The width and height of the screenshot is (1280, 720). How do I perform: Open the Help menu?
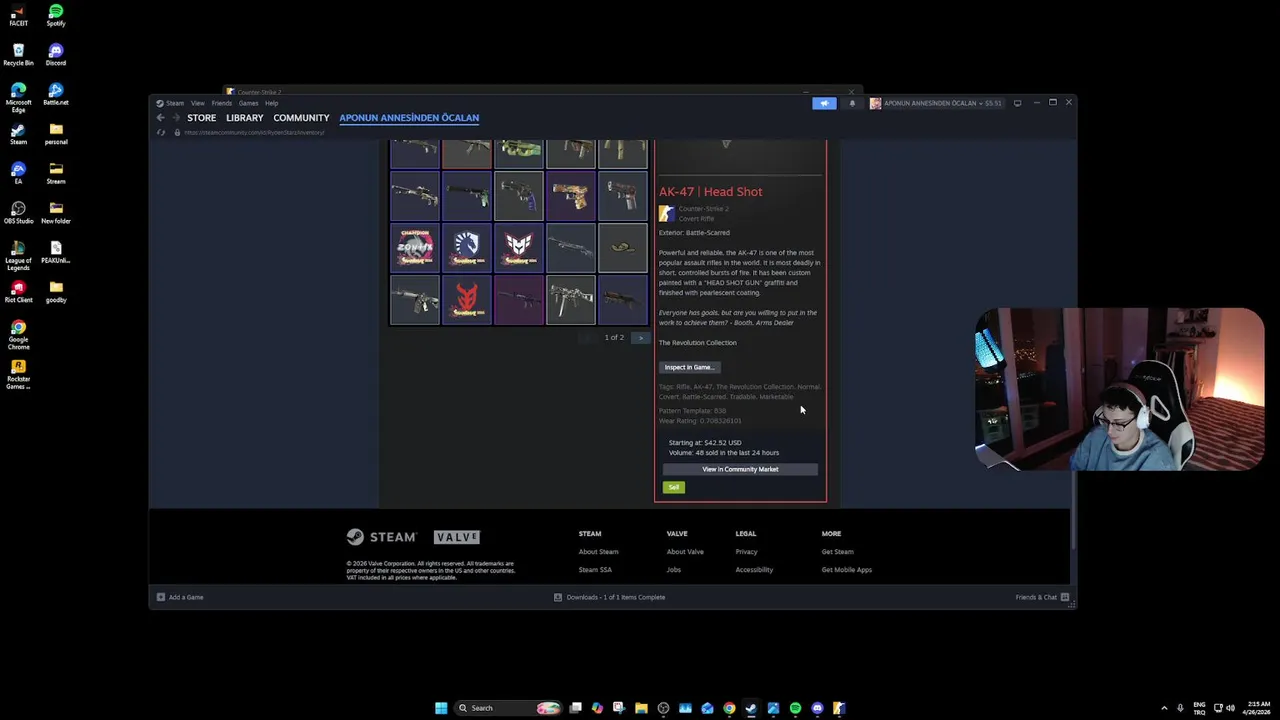(x=271, y=103)
